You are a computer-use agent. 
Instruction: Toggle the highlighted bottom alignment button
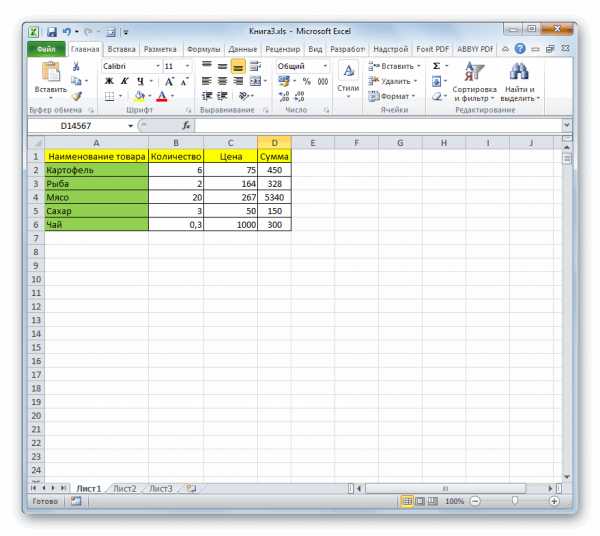pos(238,66)
